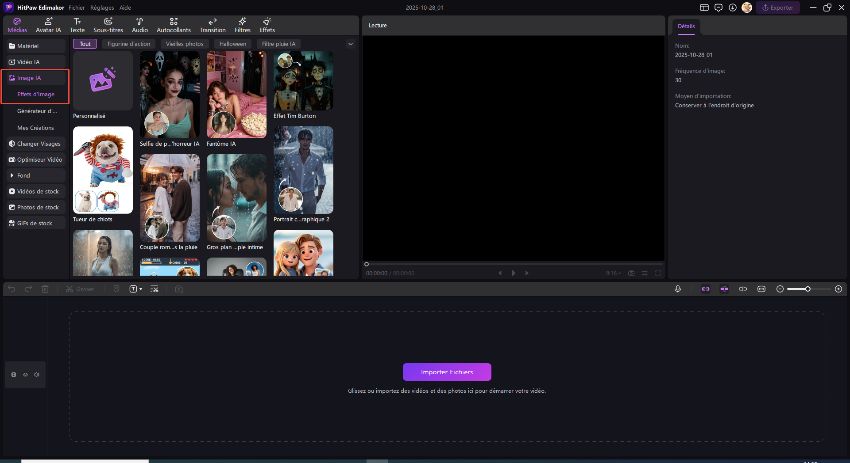Mute the track with the speaker icon
The height and width of the screenshot is (463, 850).
(x=36, y=375)
